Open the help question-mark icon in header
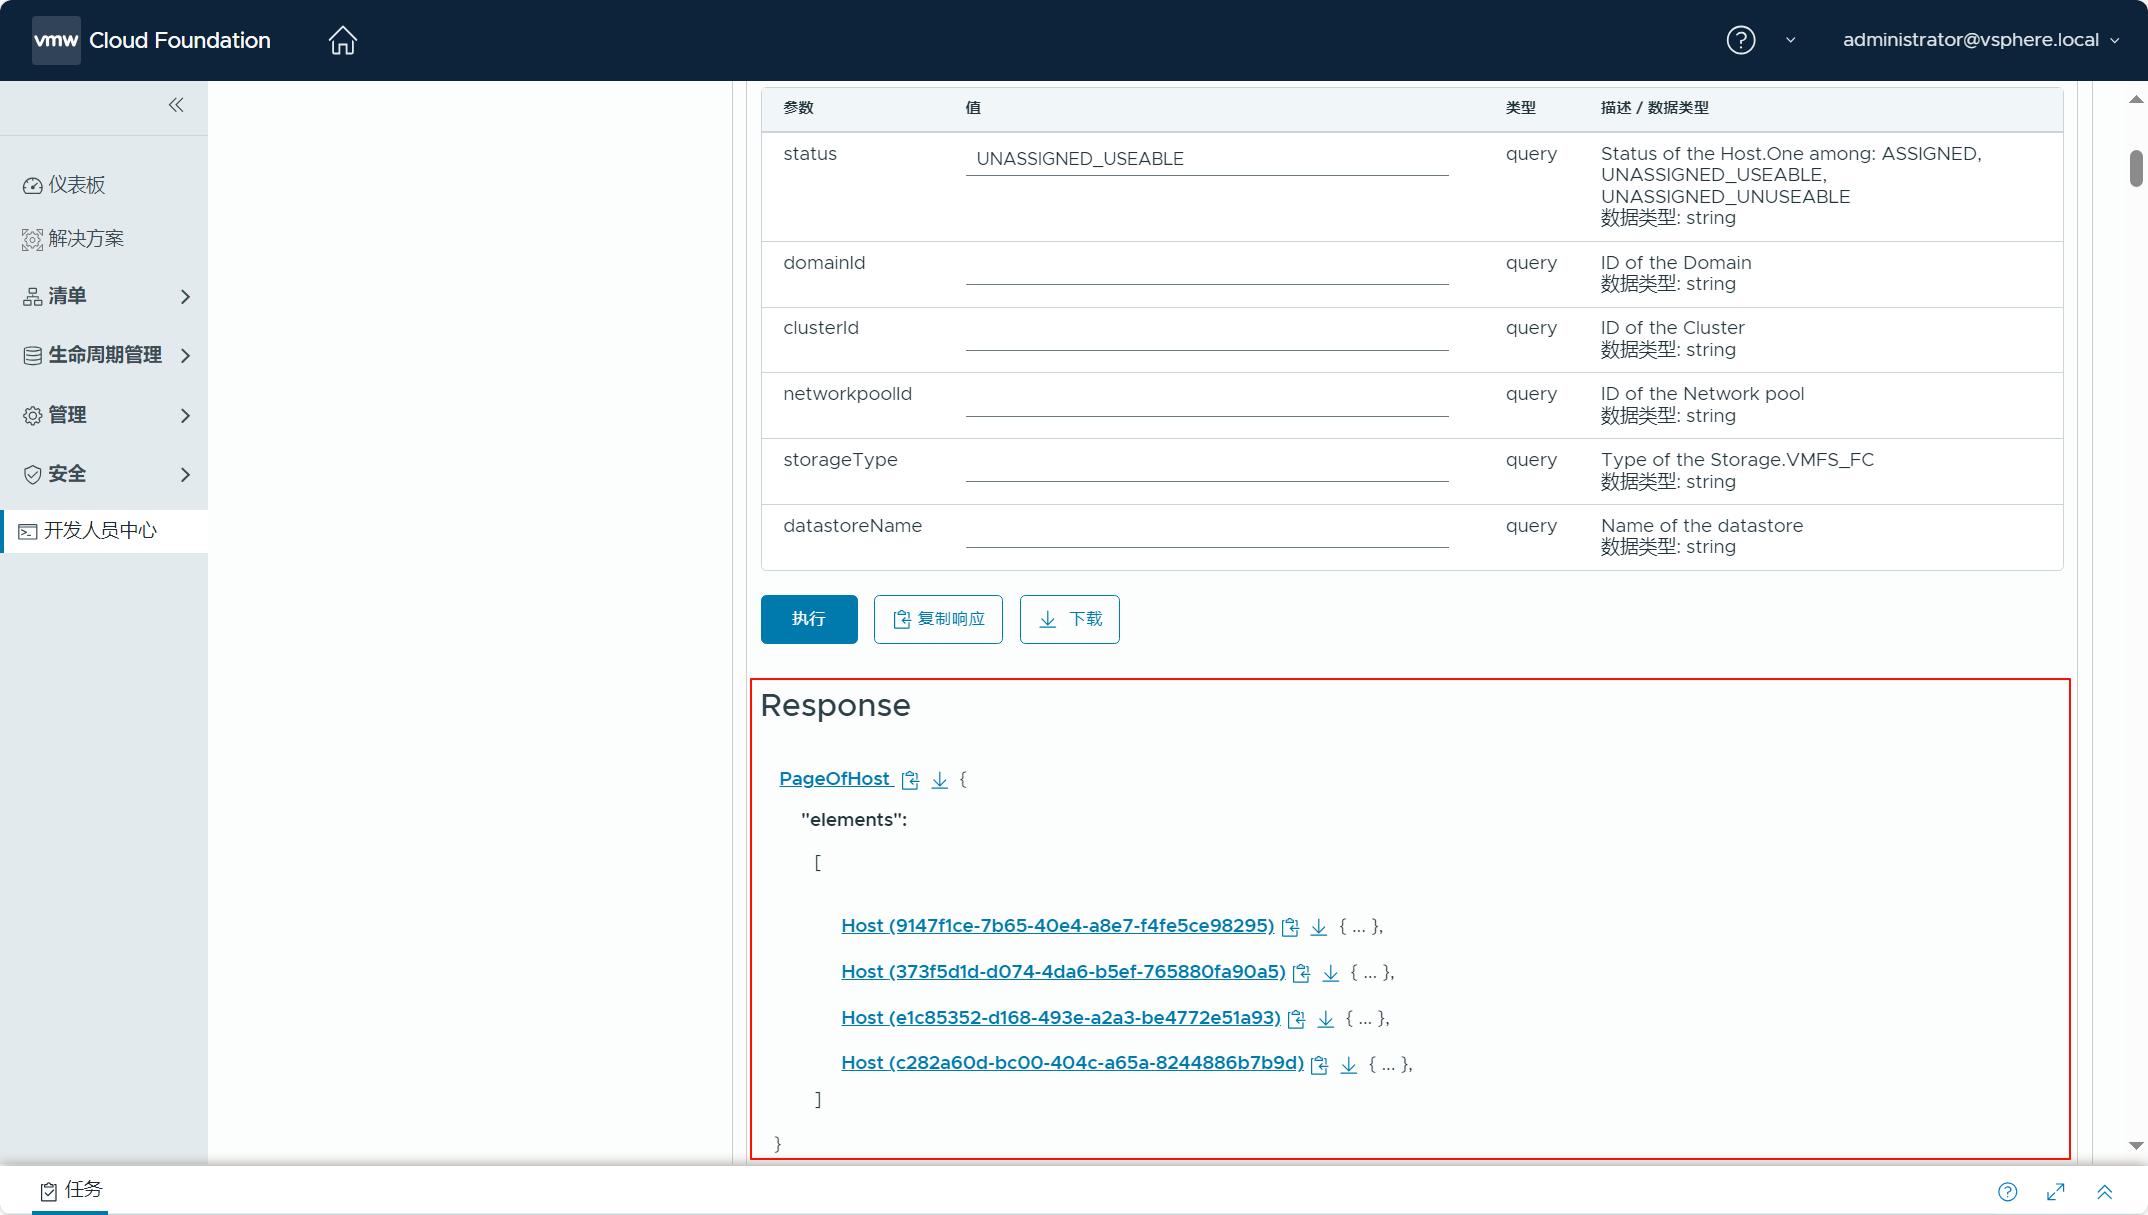 (x=1740, y=40)
